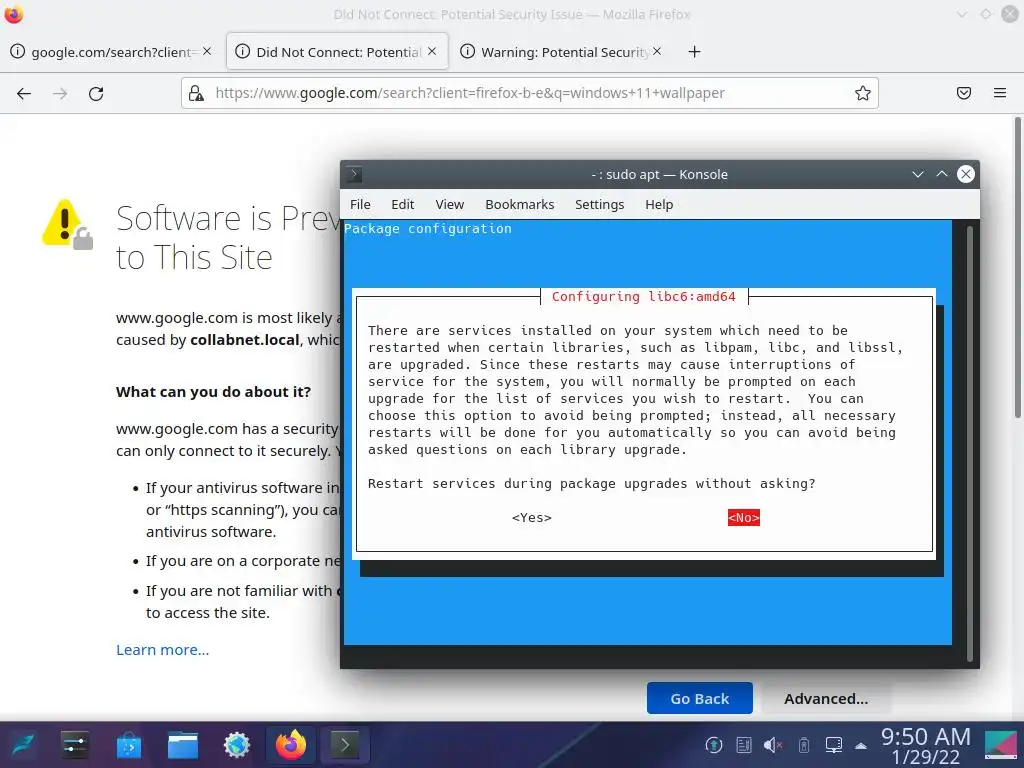Go back with the Firefox back arrow
The width and height of the screenshot is (1024, 768).
tap(24, 93)
